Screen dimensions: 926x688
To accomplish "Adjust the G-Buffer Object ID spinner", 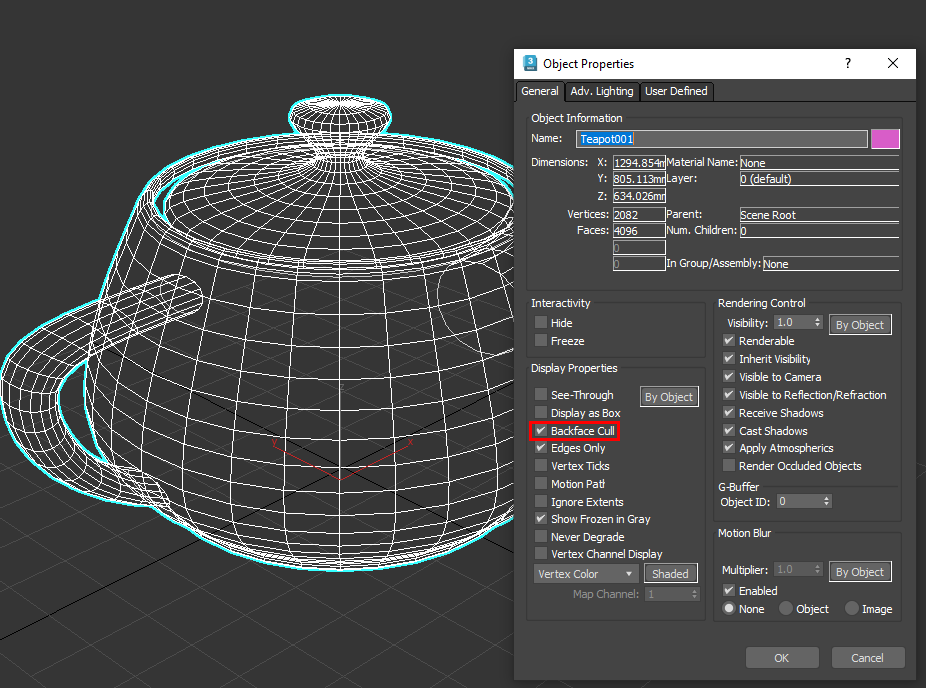I will click(x=826, y=501).
